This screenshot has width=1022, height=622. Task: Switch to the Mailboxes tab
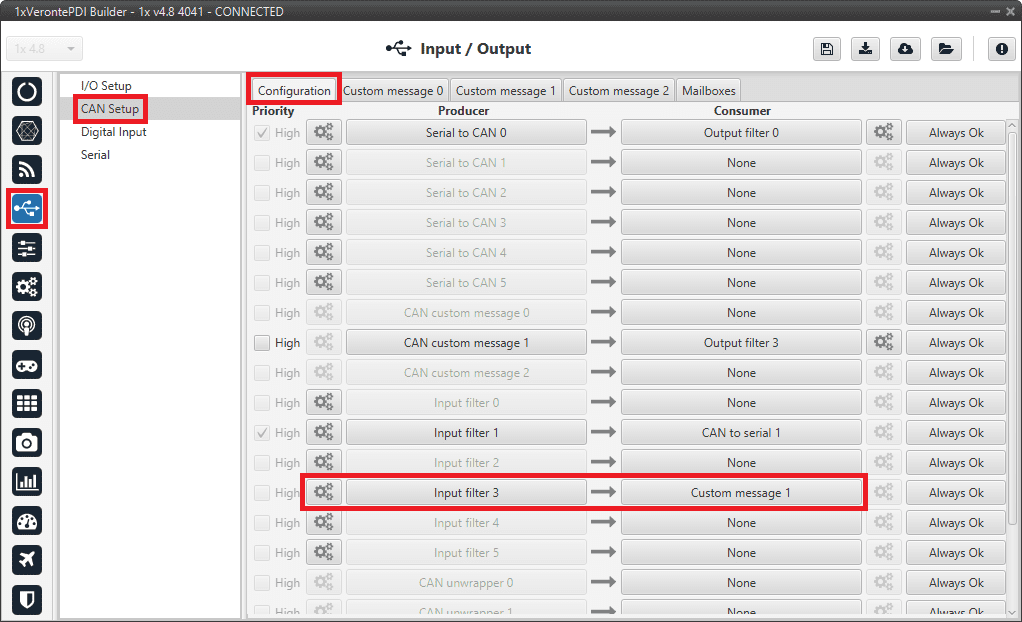point(708,90)
